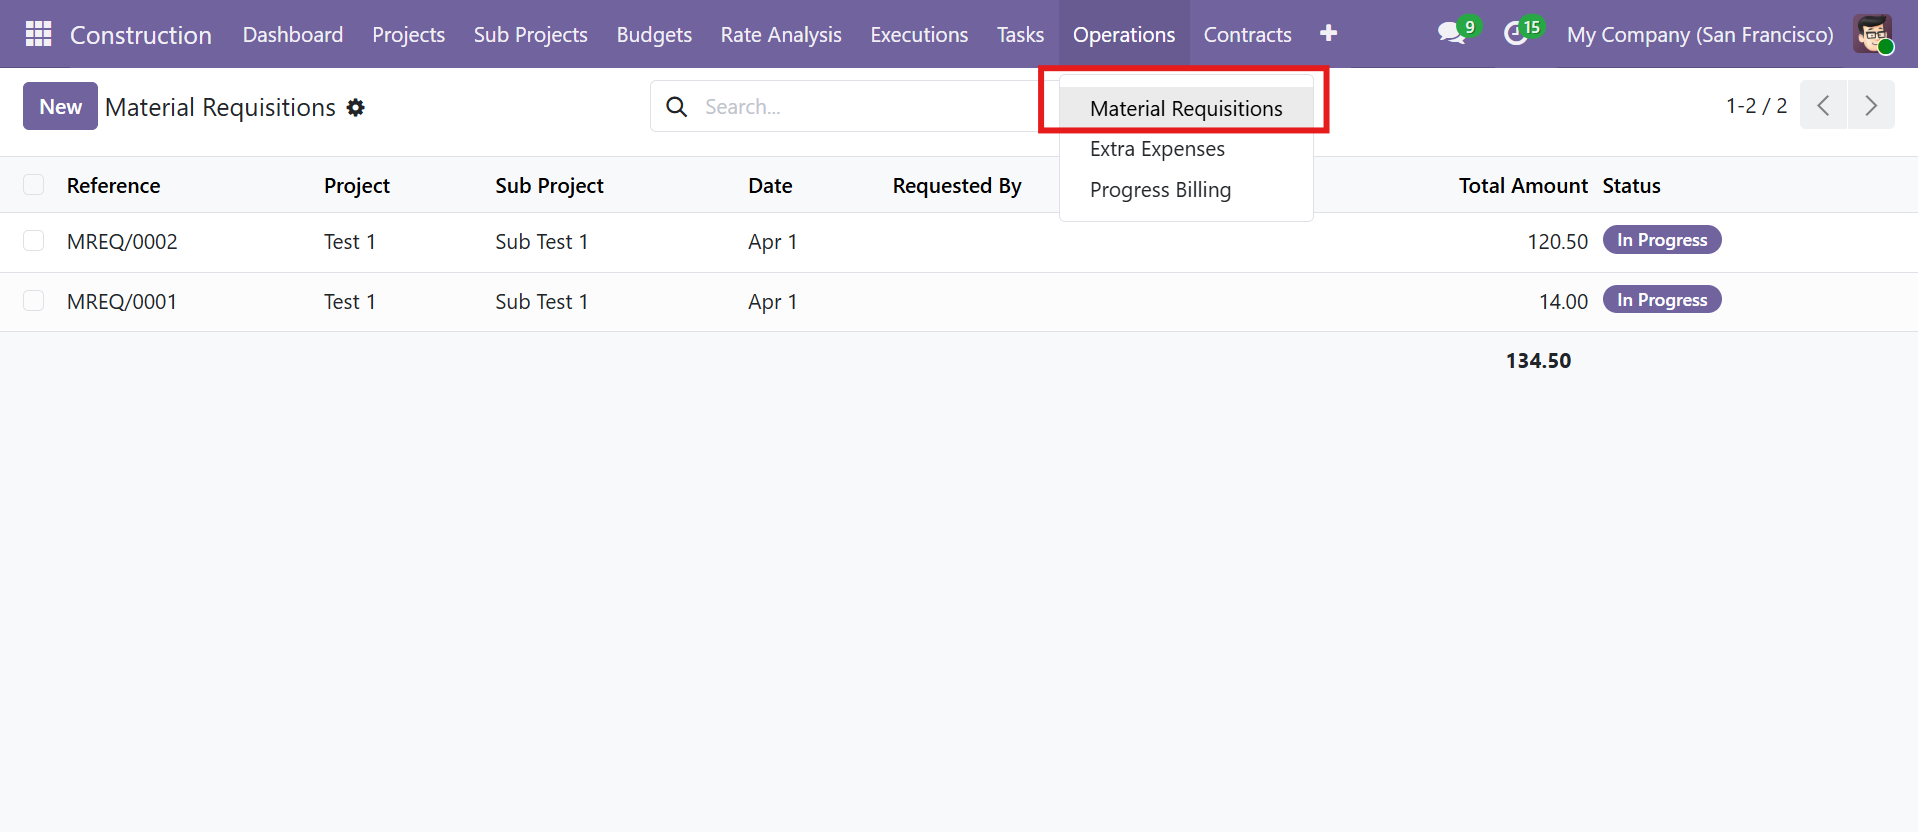Screen dimensions: 1918x832
Task: Click the 134.50 sum total
Action: [1538, 361]
